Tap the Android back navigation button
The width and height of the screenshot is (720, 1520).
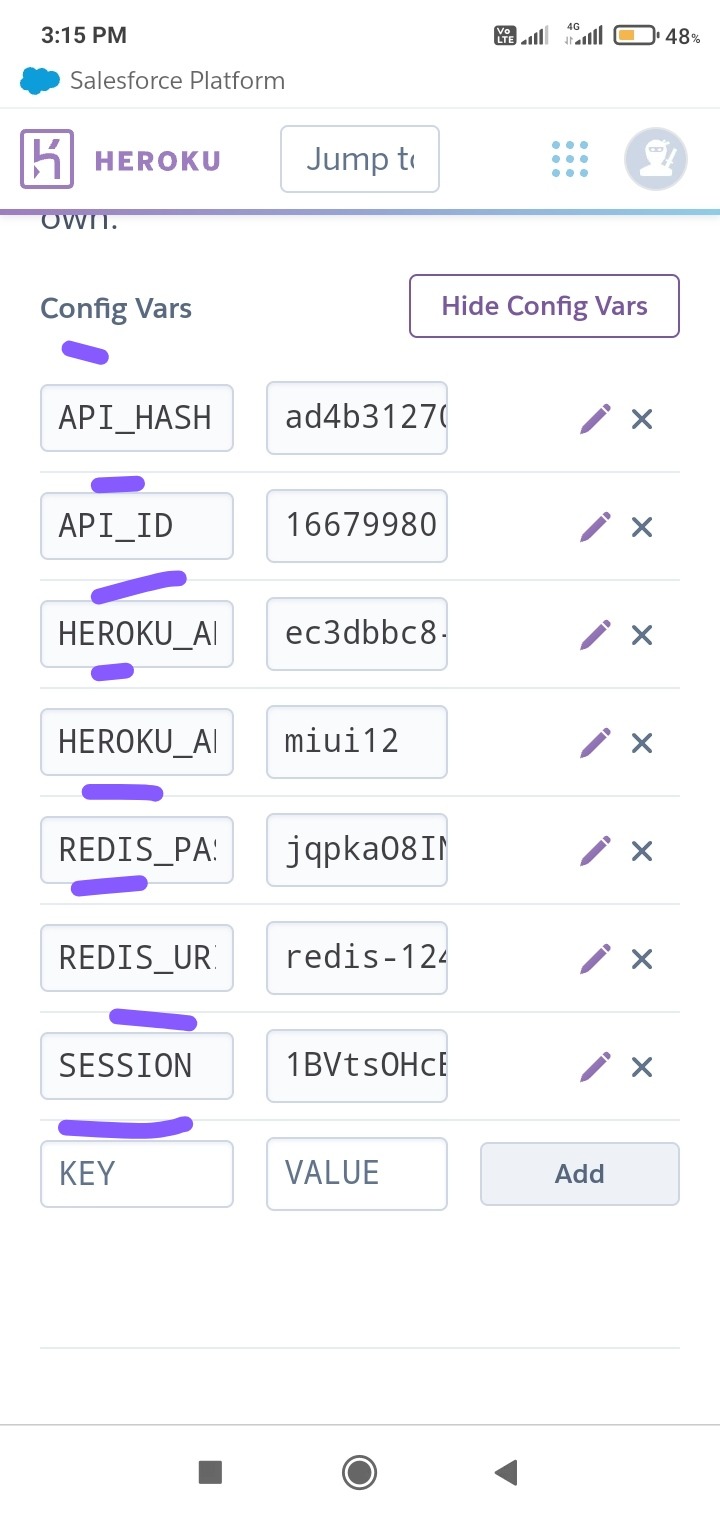(x=506, y=1471)
